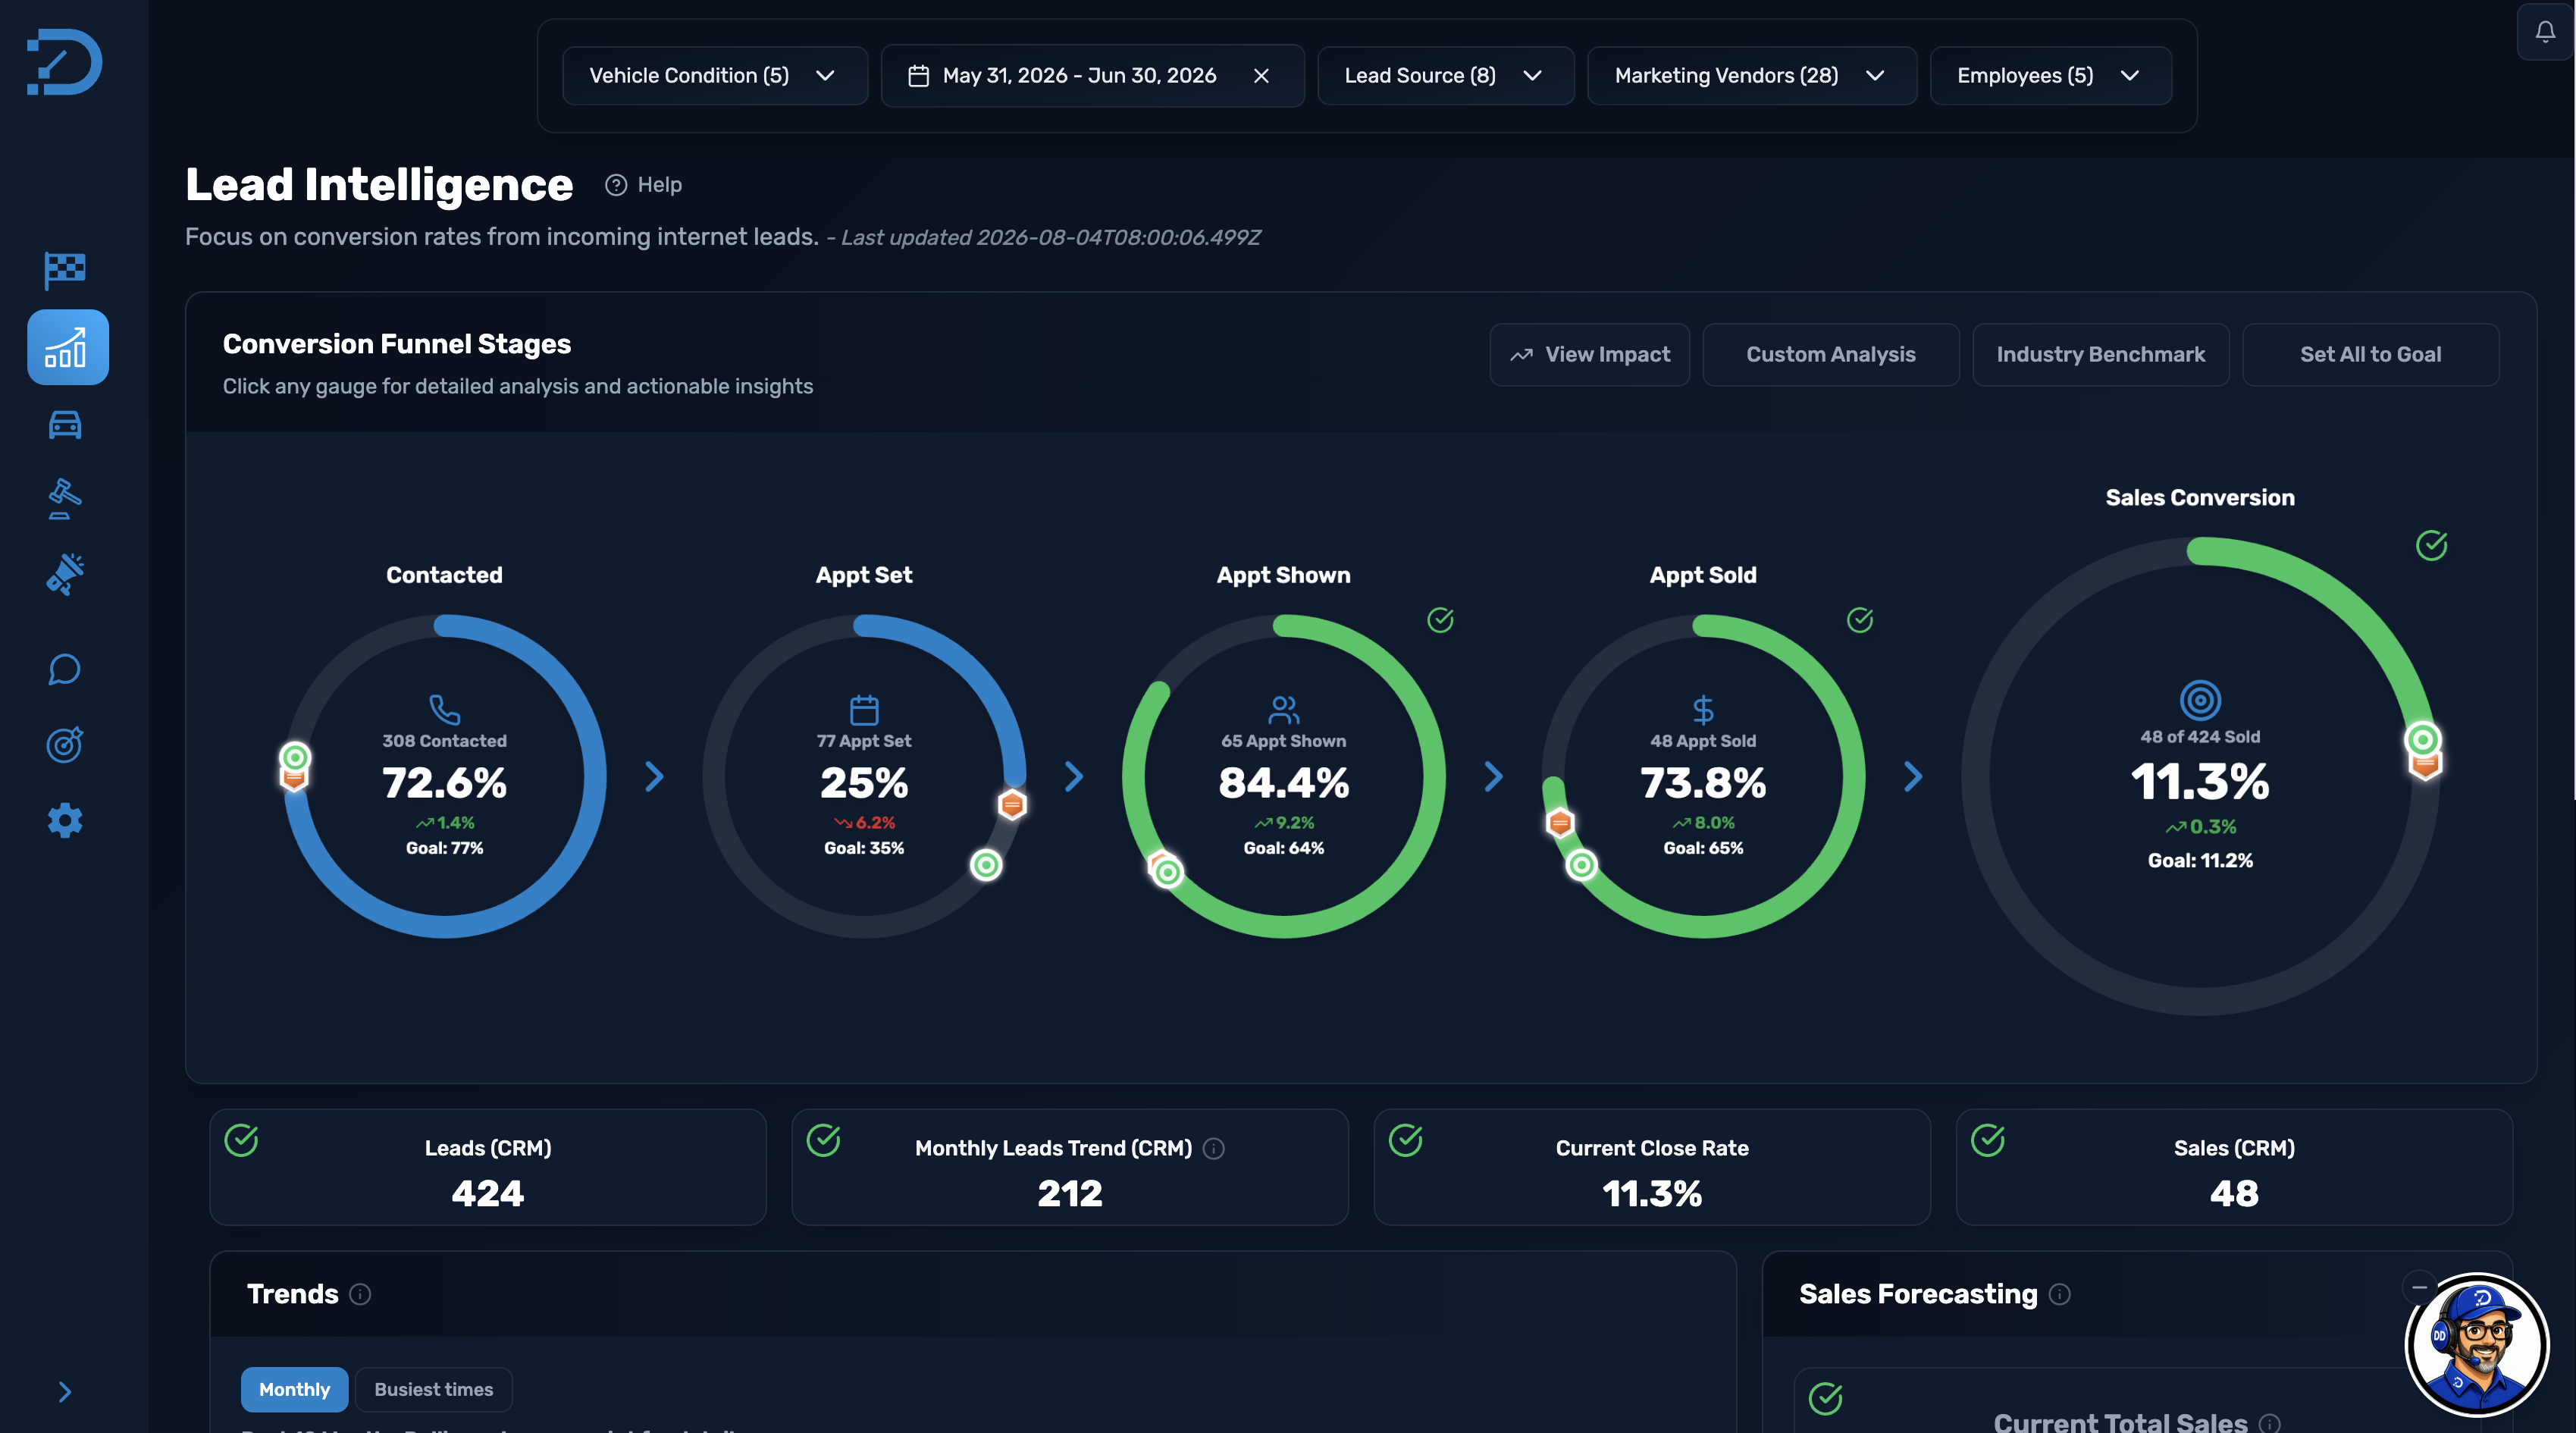Image resolution: width=2576 pixels, height=1433 pixels.
Task: Open the chat bubble sidebar icon
Action: [x=65, y=669]
